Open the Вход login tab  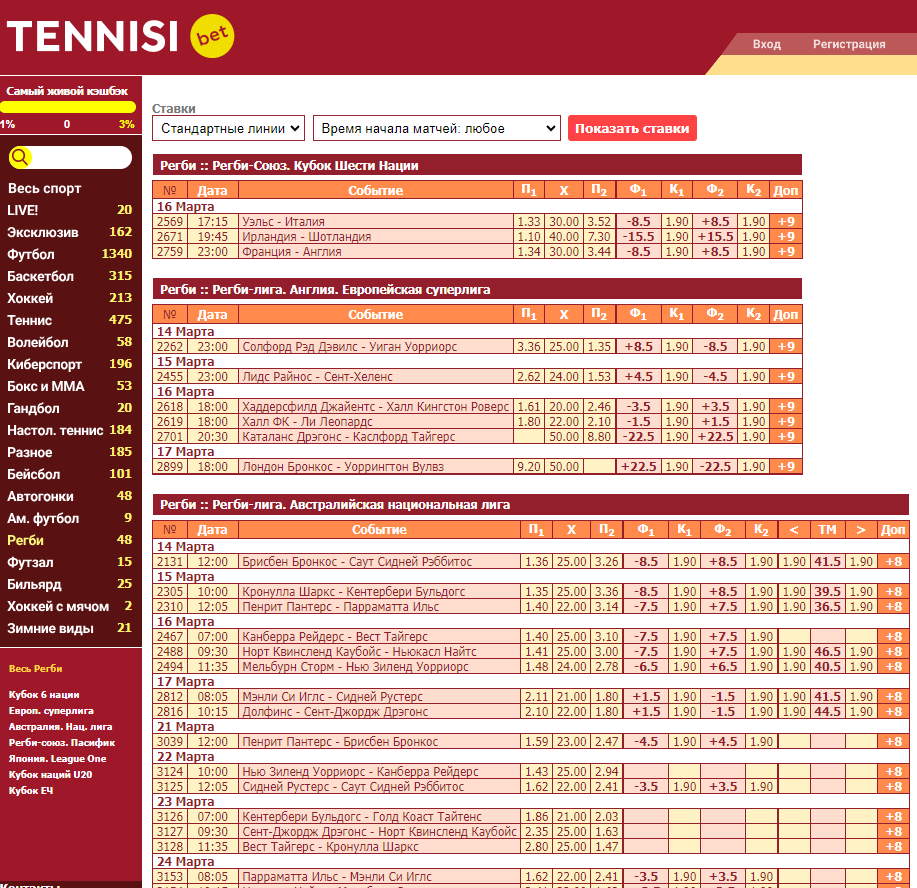(x=766, y=44)
